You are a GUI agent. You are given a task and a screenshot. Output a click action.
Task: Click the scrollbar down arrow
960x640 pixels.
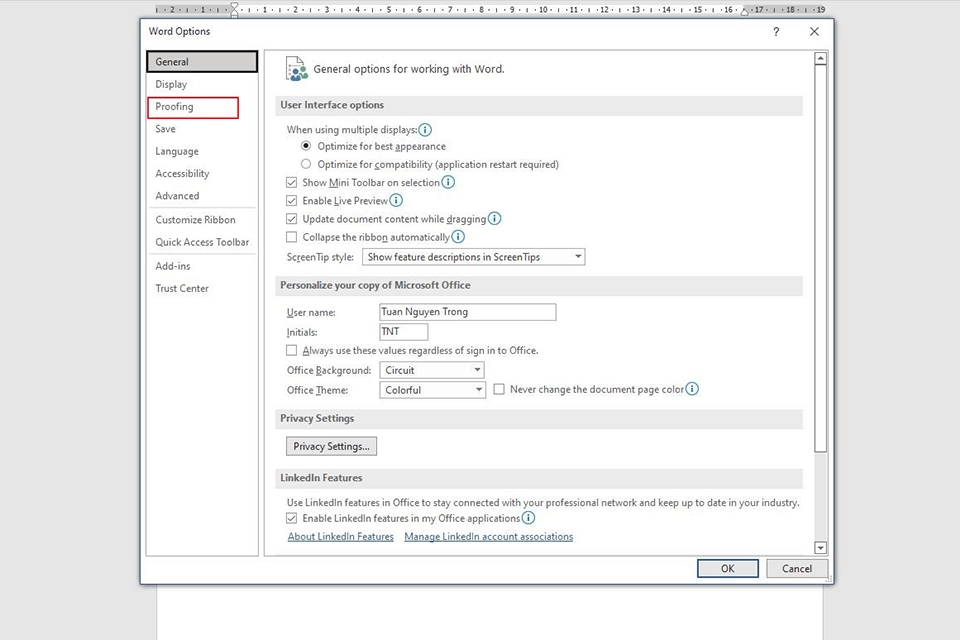coord(820,548)
